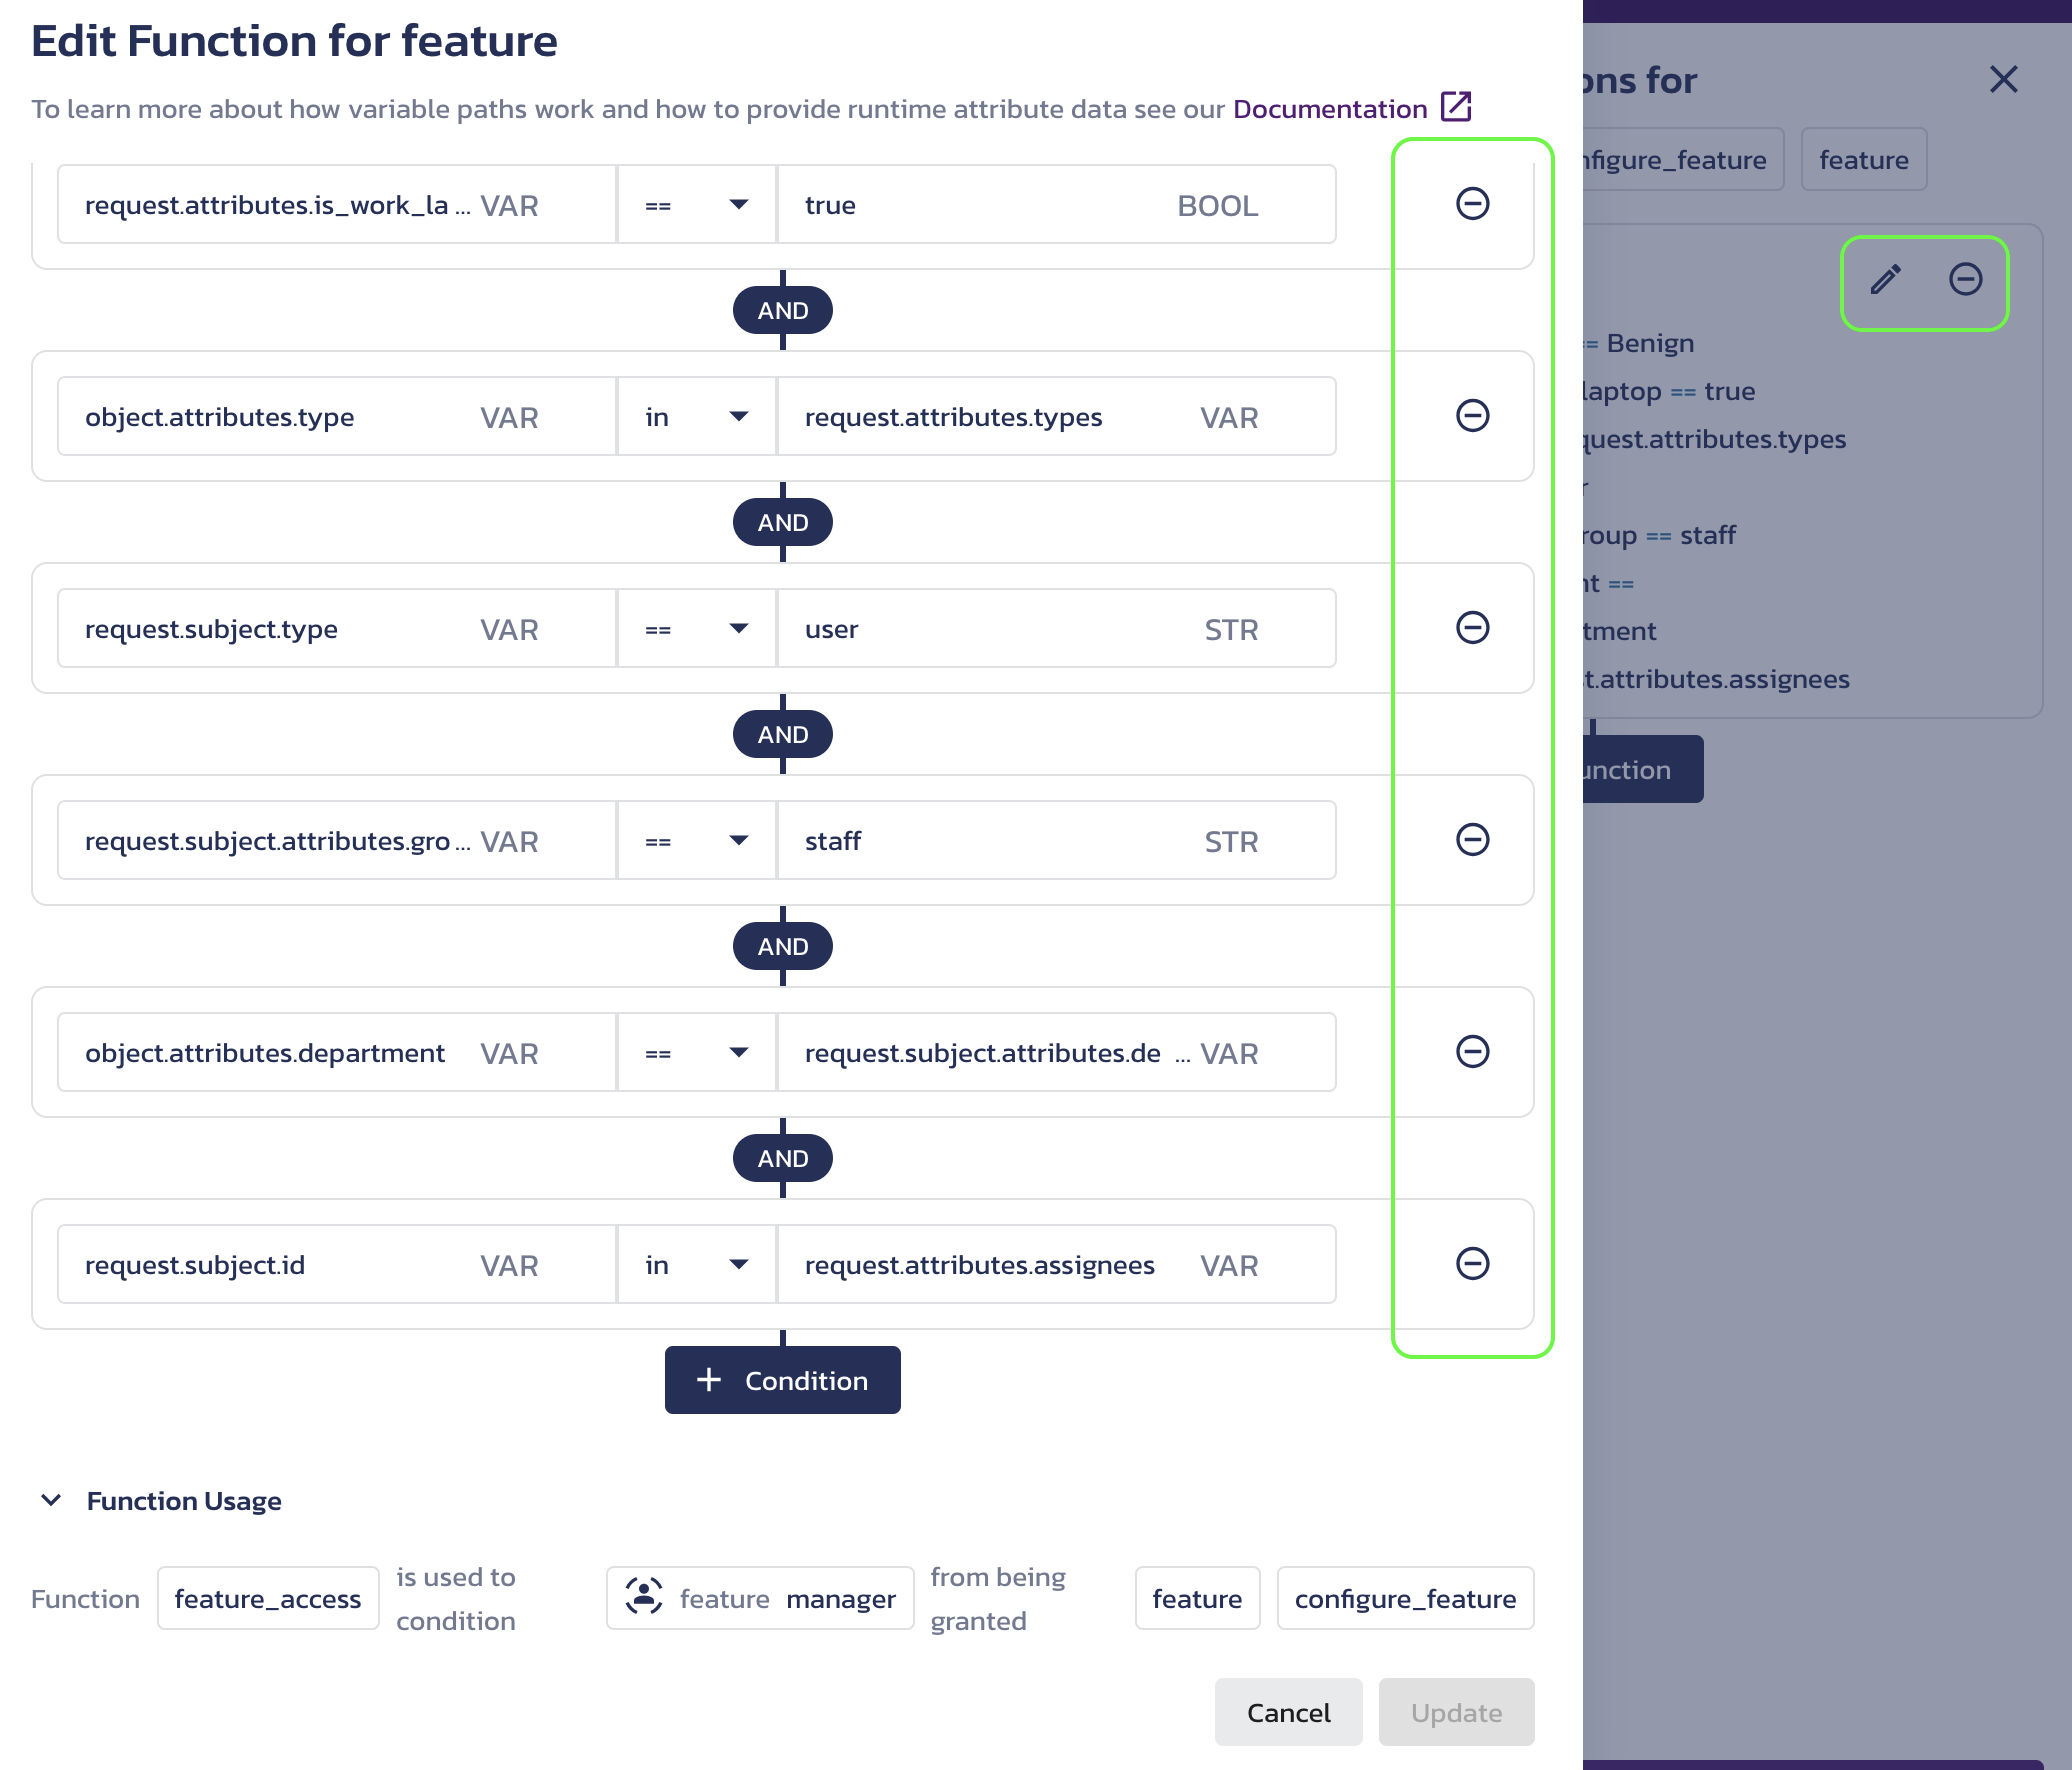This screenshot has width=2072, height=1770.
Task: Click the edit pencil icon for feature
Action: 1886,277
